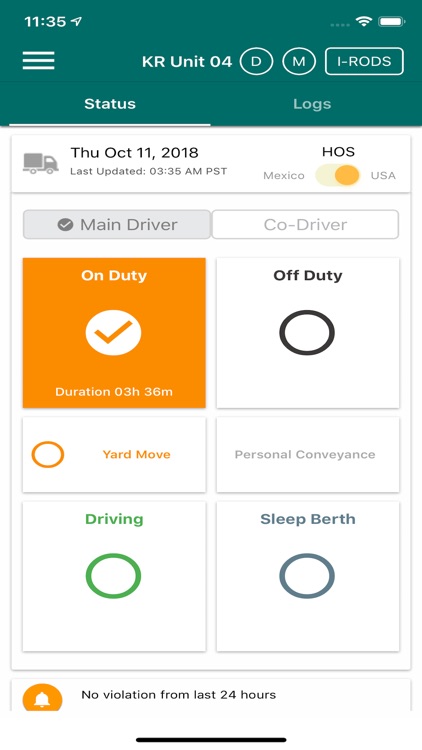
Task: Tap the circled M icon
Action: point(299,62)
